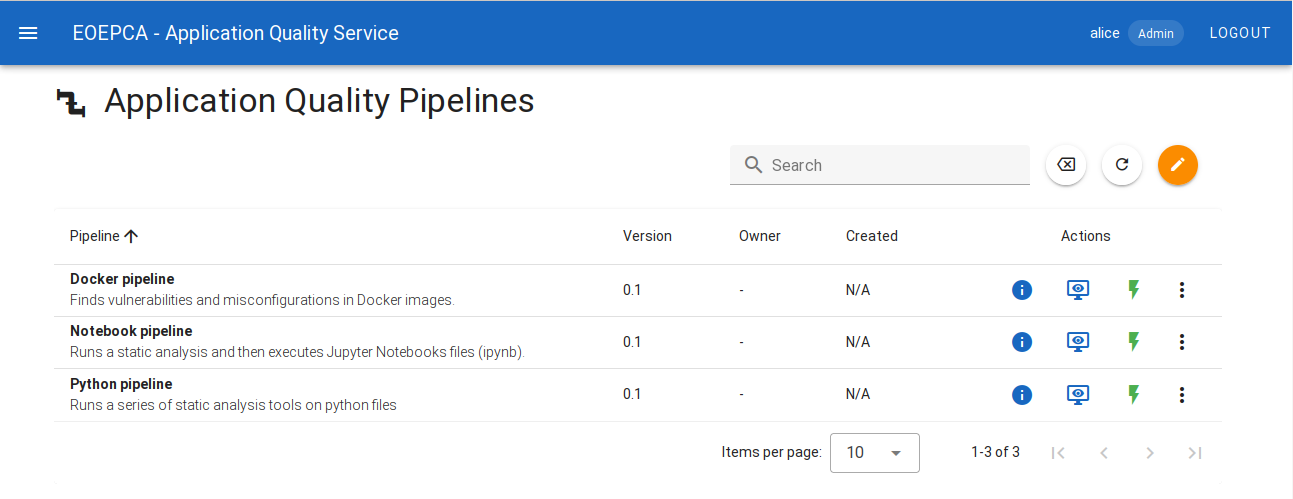The width and height of the screenshot is (1293, 499).
Task: Click the 'Items per page:' label
Action: [772, 452]
